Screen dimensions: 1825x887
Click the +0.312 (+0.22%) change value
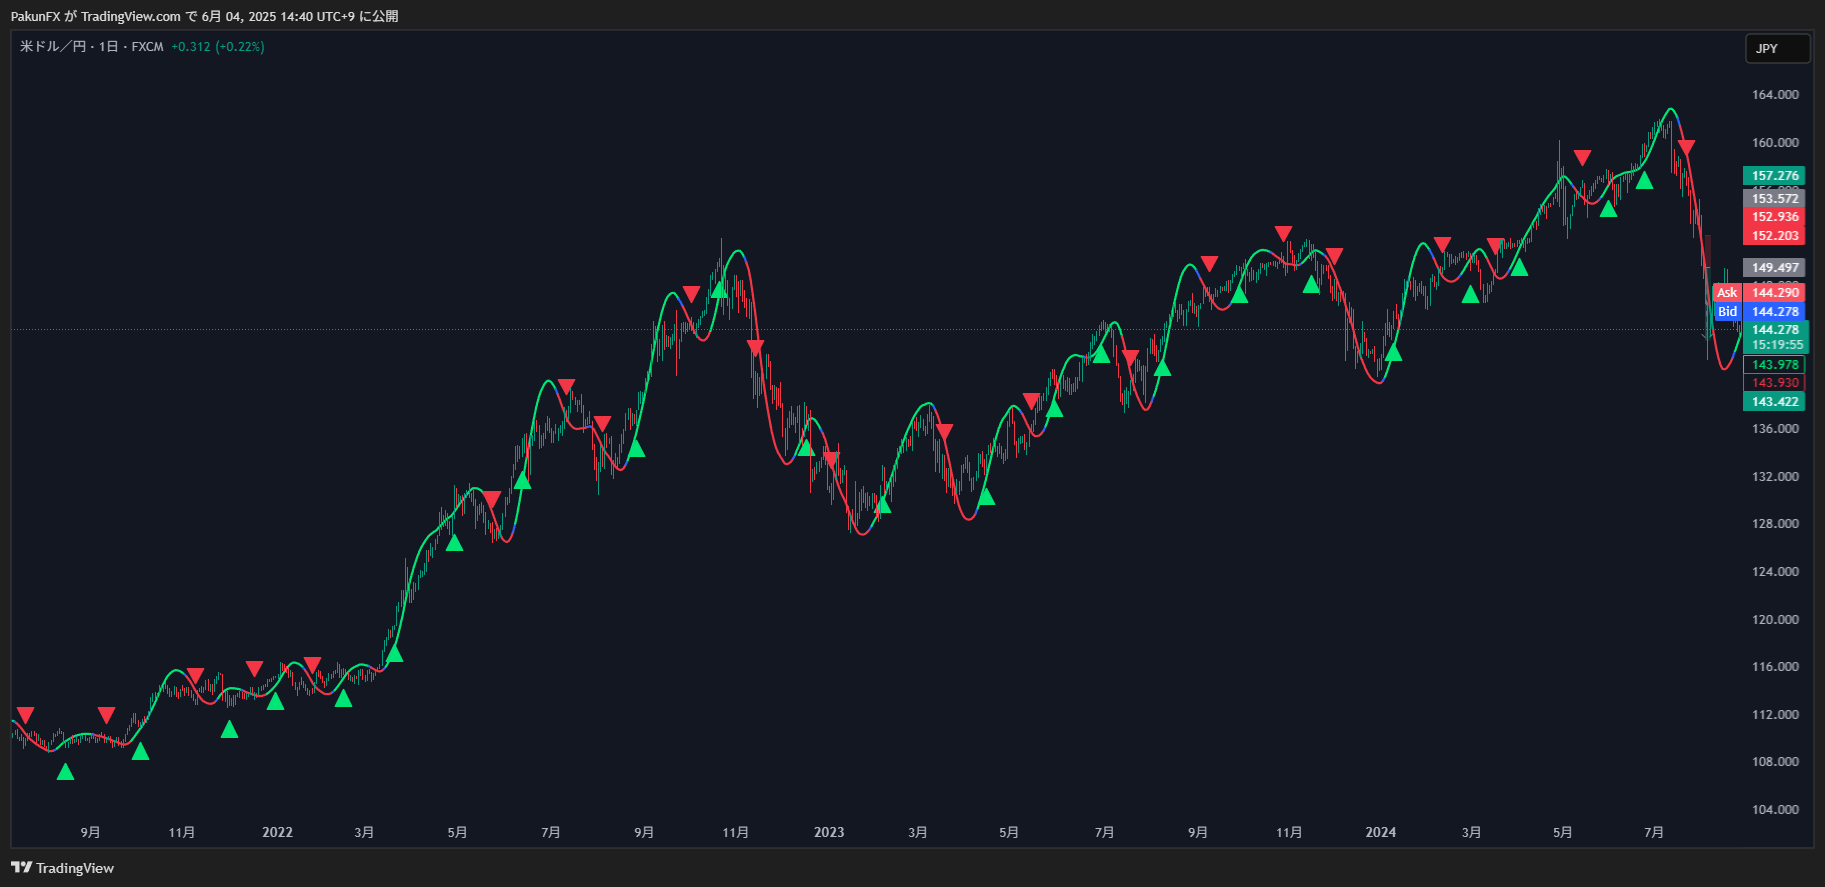click(x=218, y=46)
